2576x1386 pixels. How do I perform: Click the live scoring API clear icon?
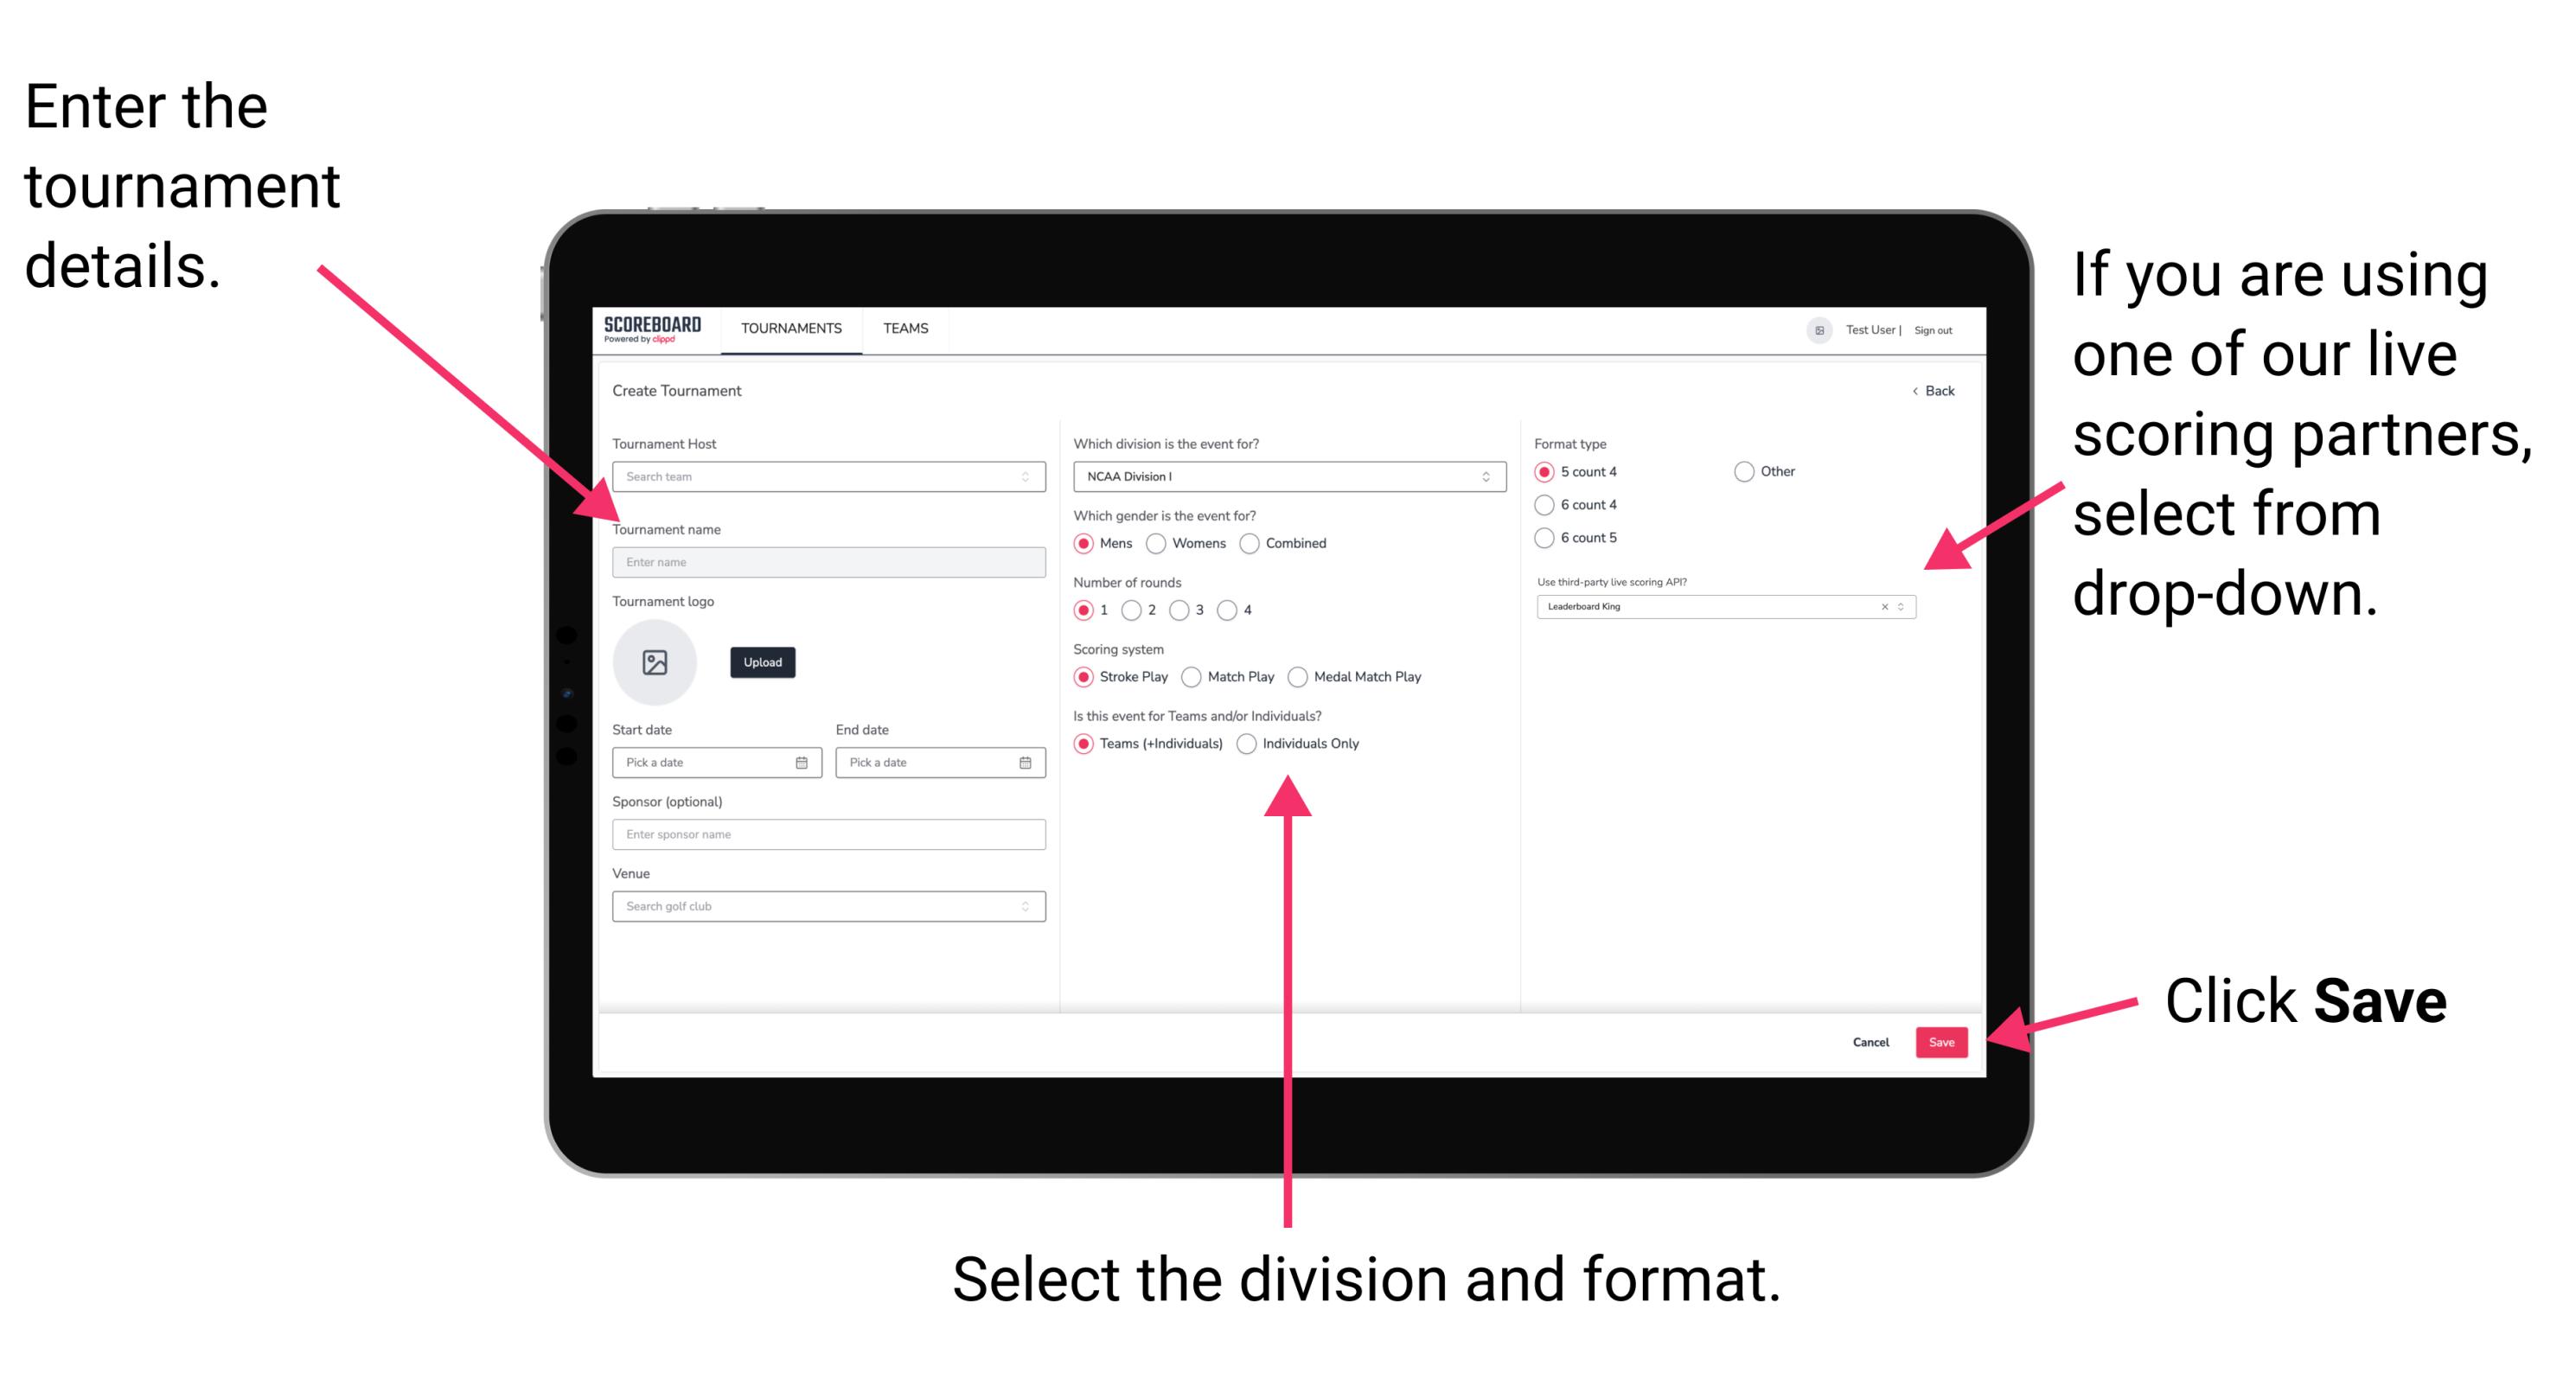[1882, 608]
